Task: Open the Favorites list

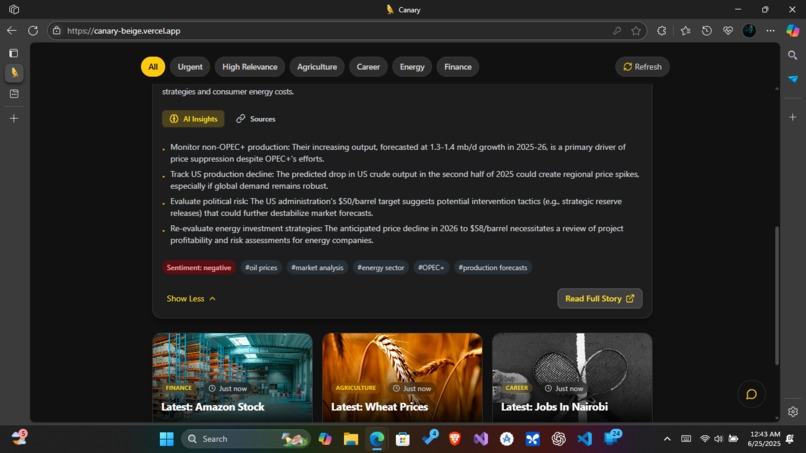Action: click(685, 31)
